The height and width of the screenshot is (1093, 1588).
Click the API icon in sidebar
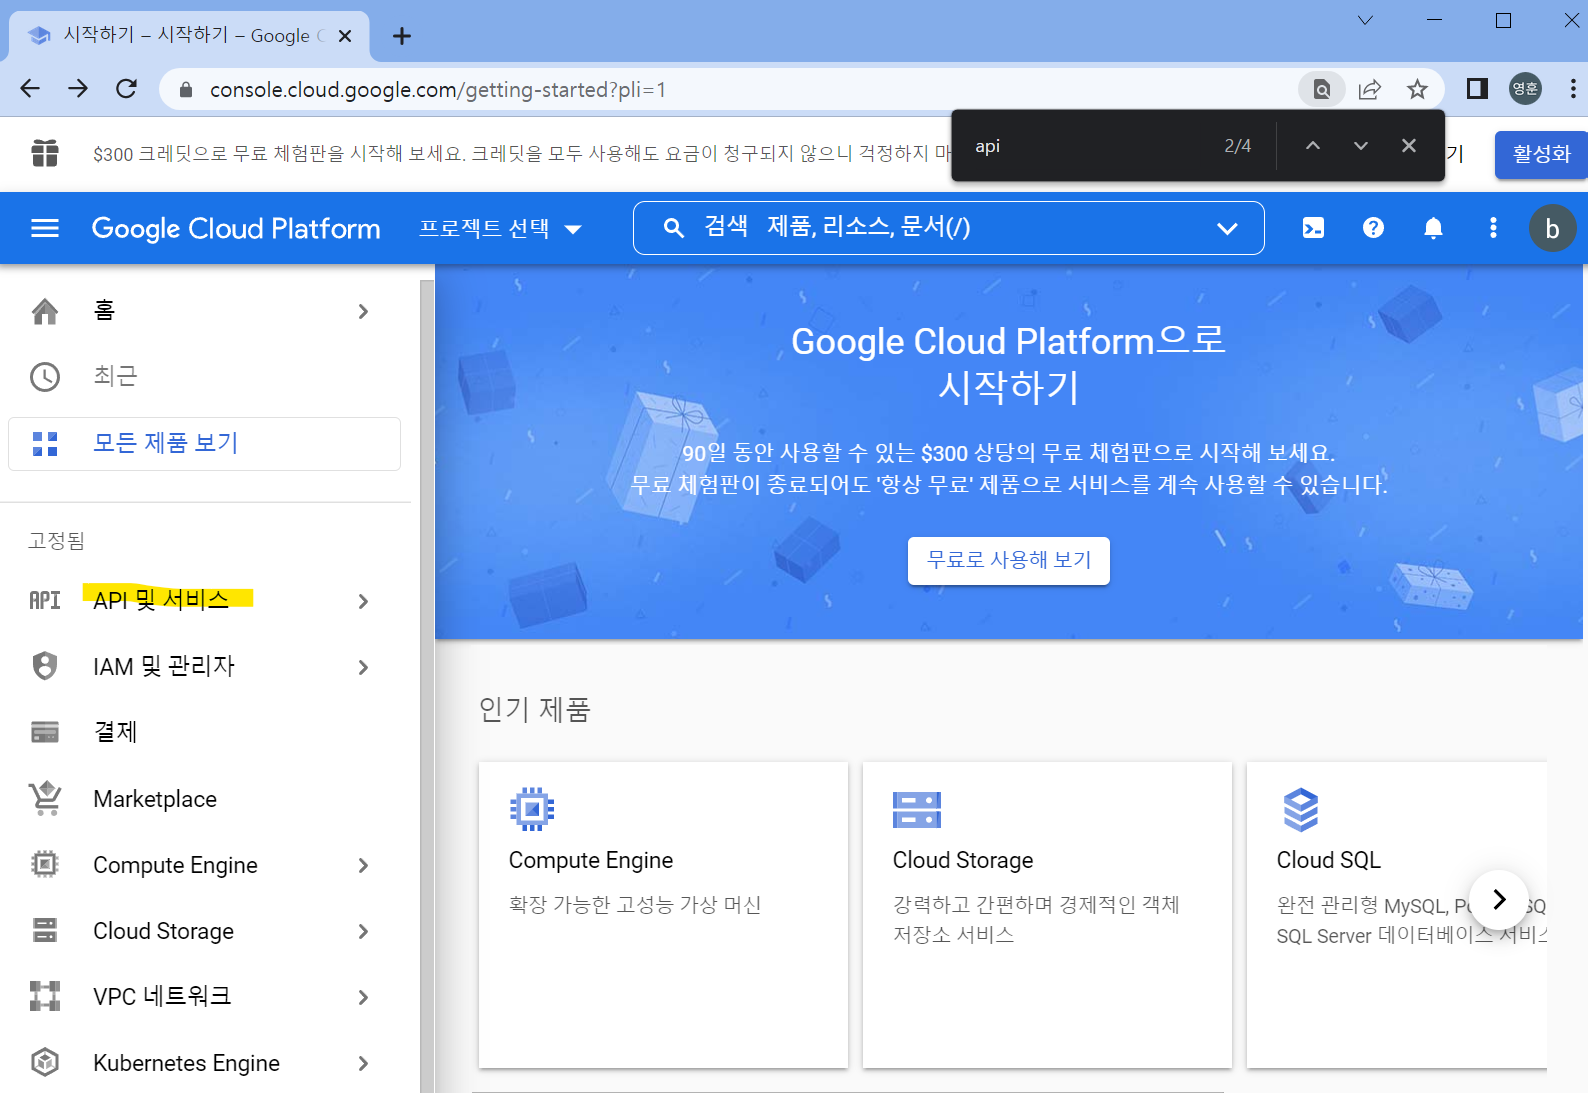pos(45,600)
